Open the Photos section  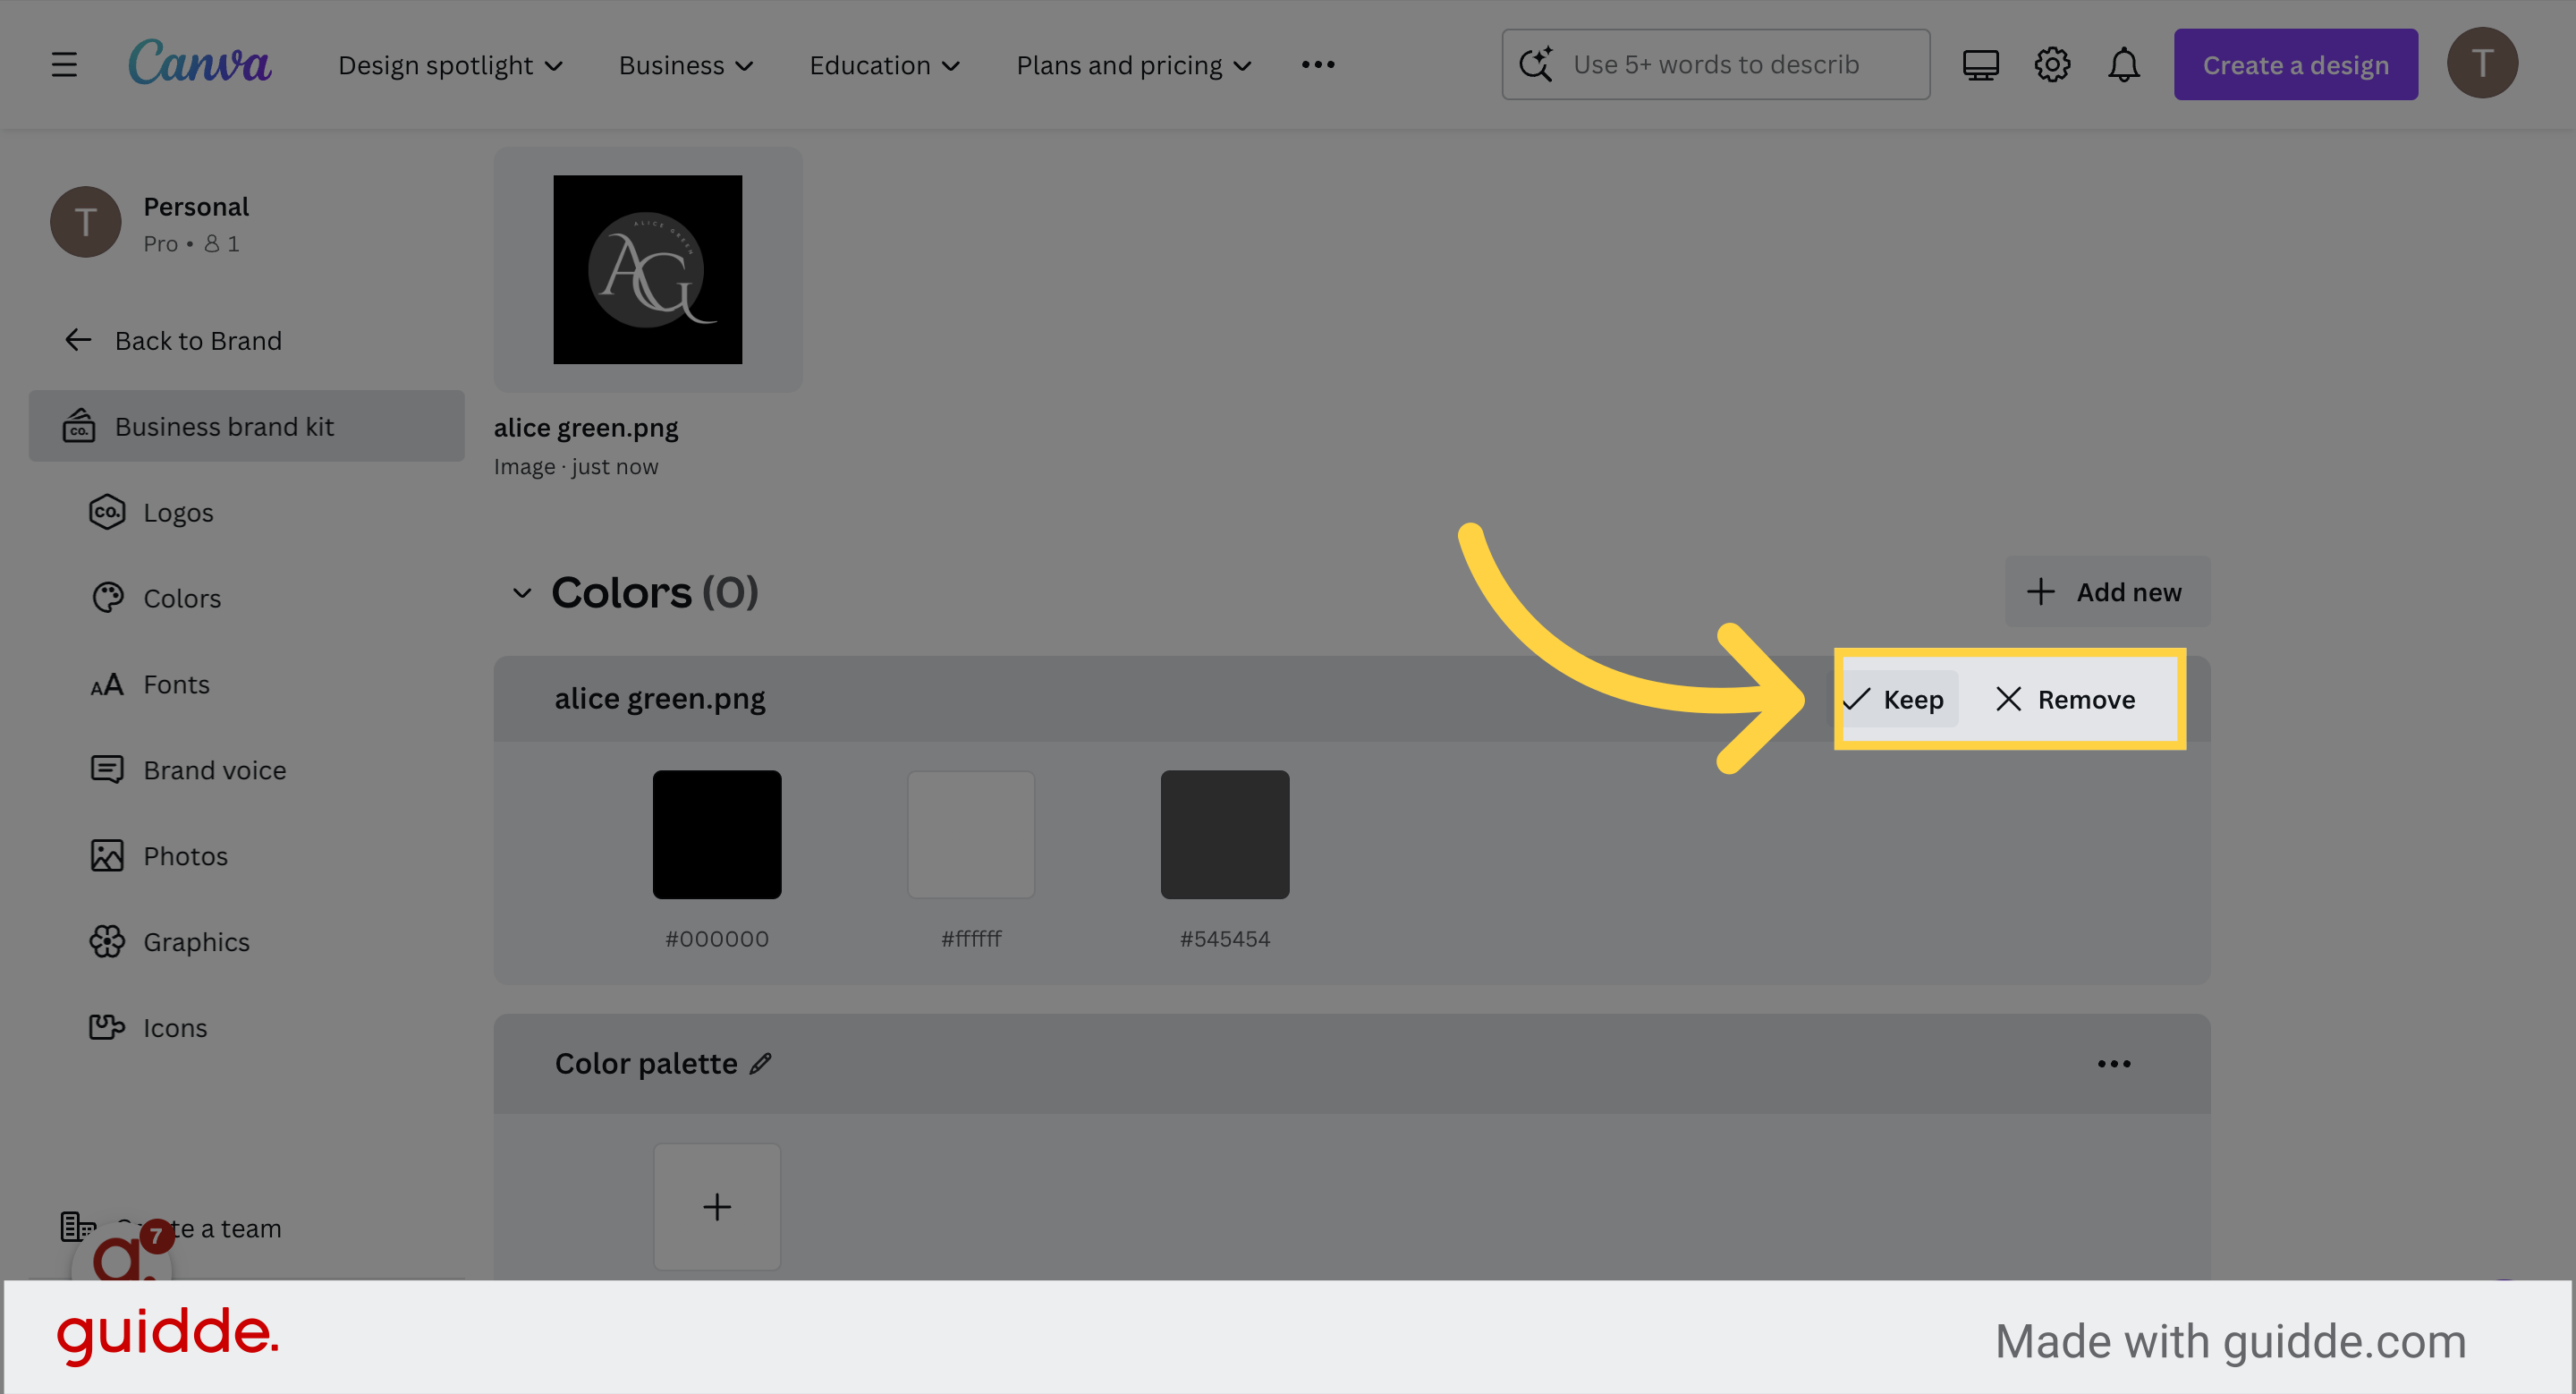click(185, 855)
